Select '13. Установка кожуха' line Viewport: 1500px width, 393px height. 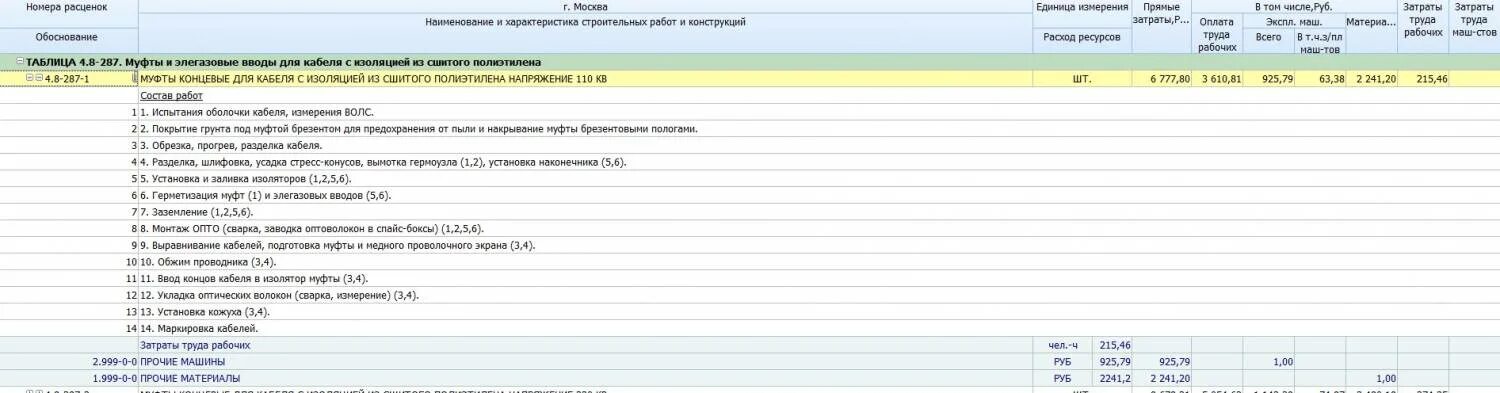[x=205, y=312]
